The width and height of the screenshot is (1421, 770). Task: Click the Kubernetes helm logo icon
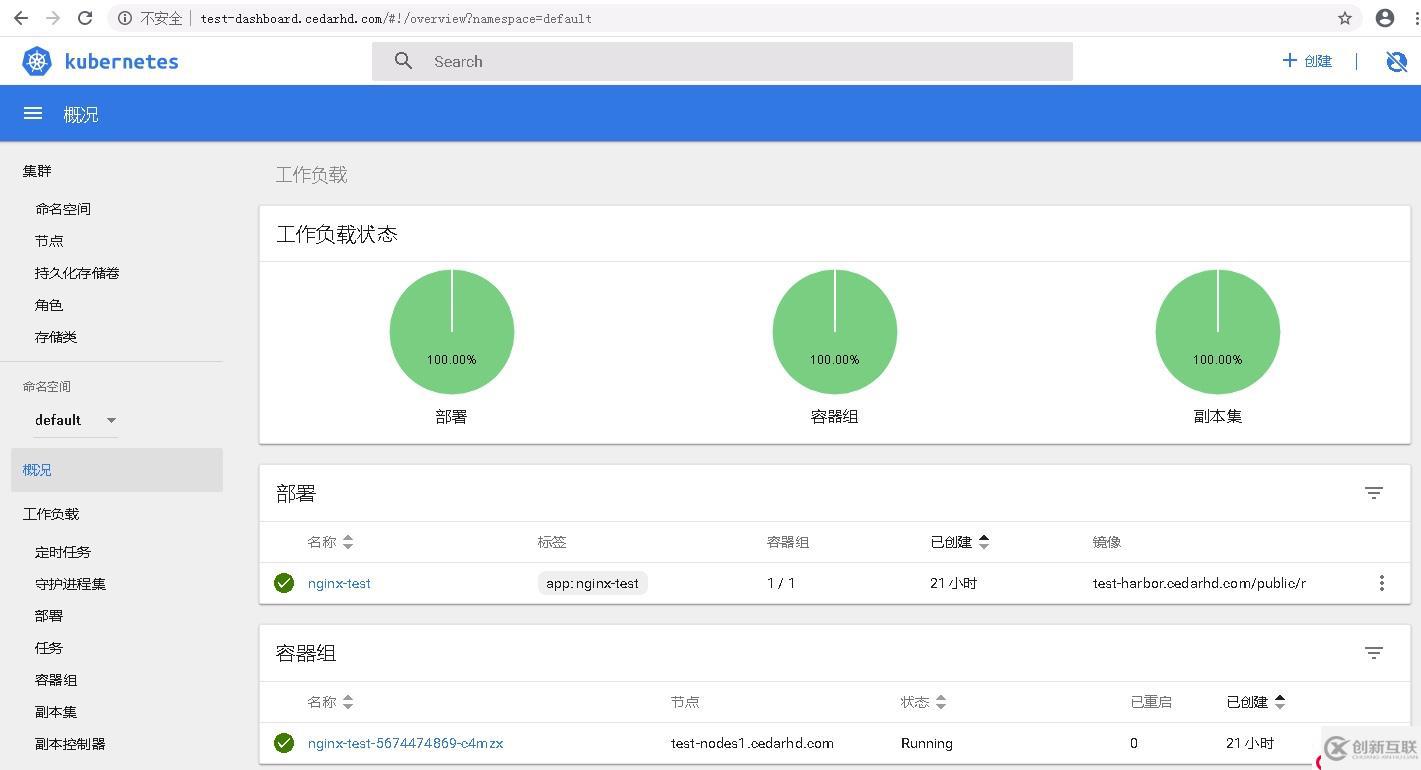coord(37,61)
